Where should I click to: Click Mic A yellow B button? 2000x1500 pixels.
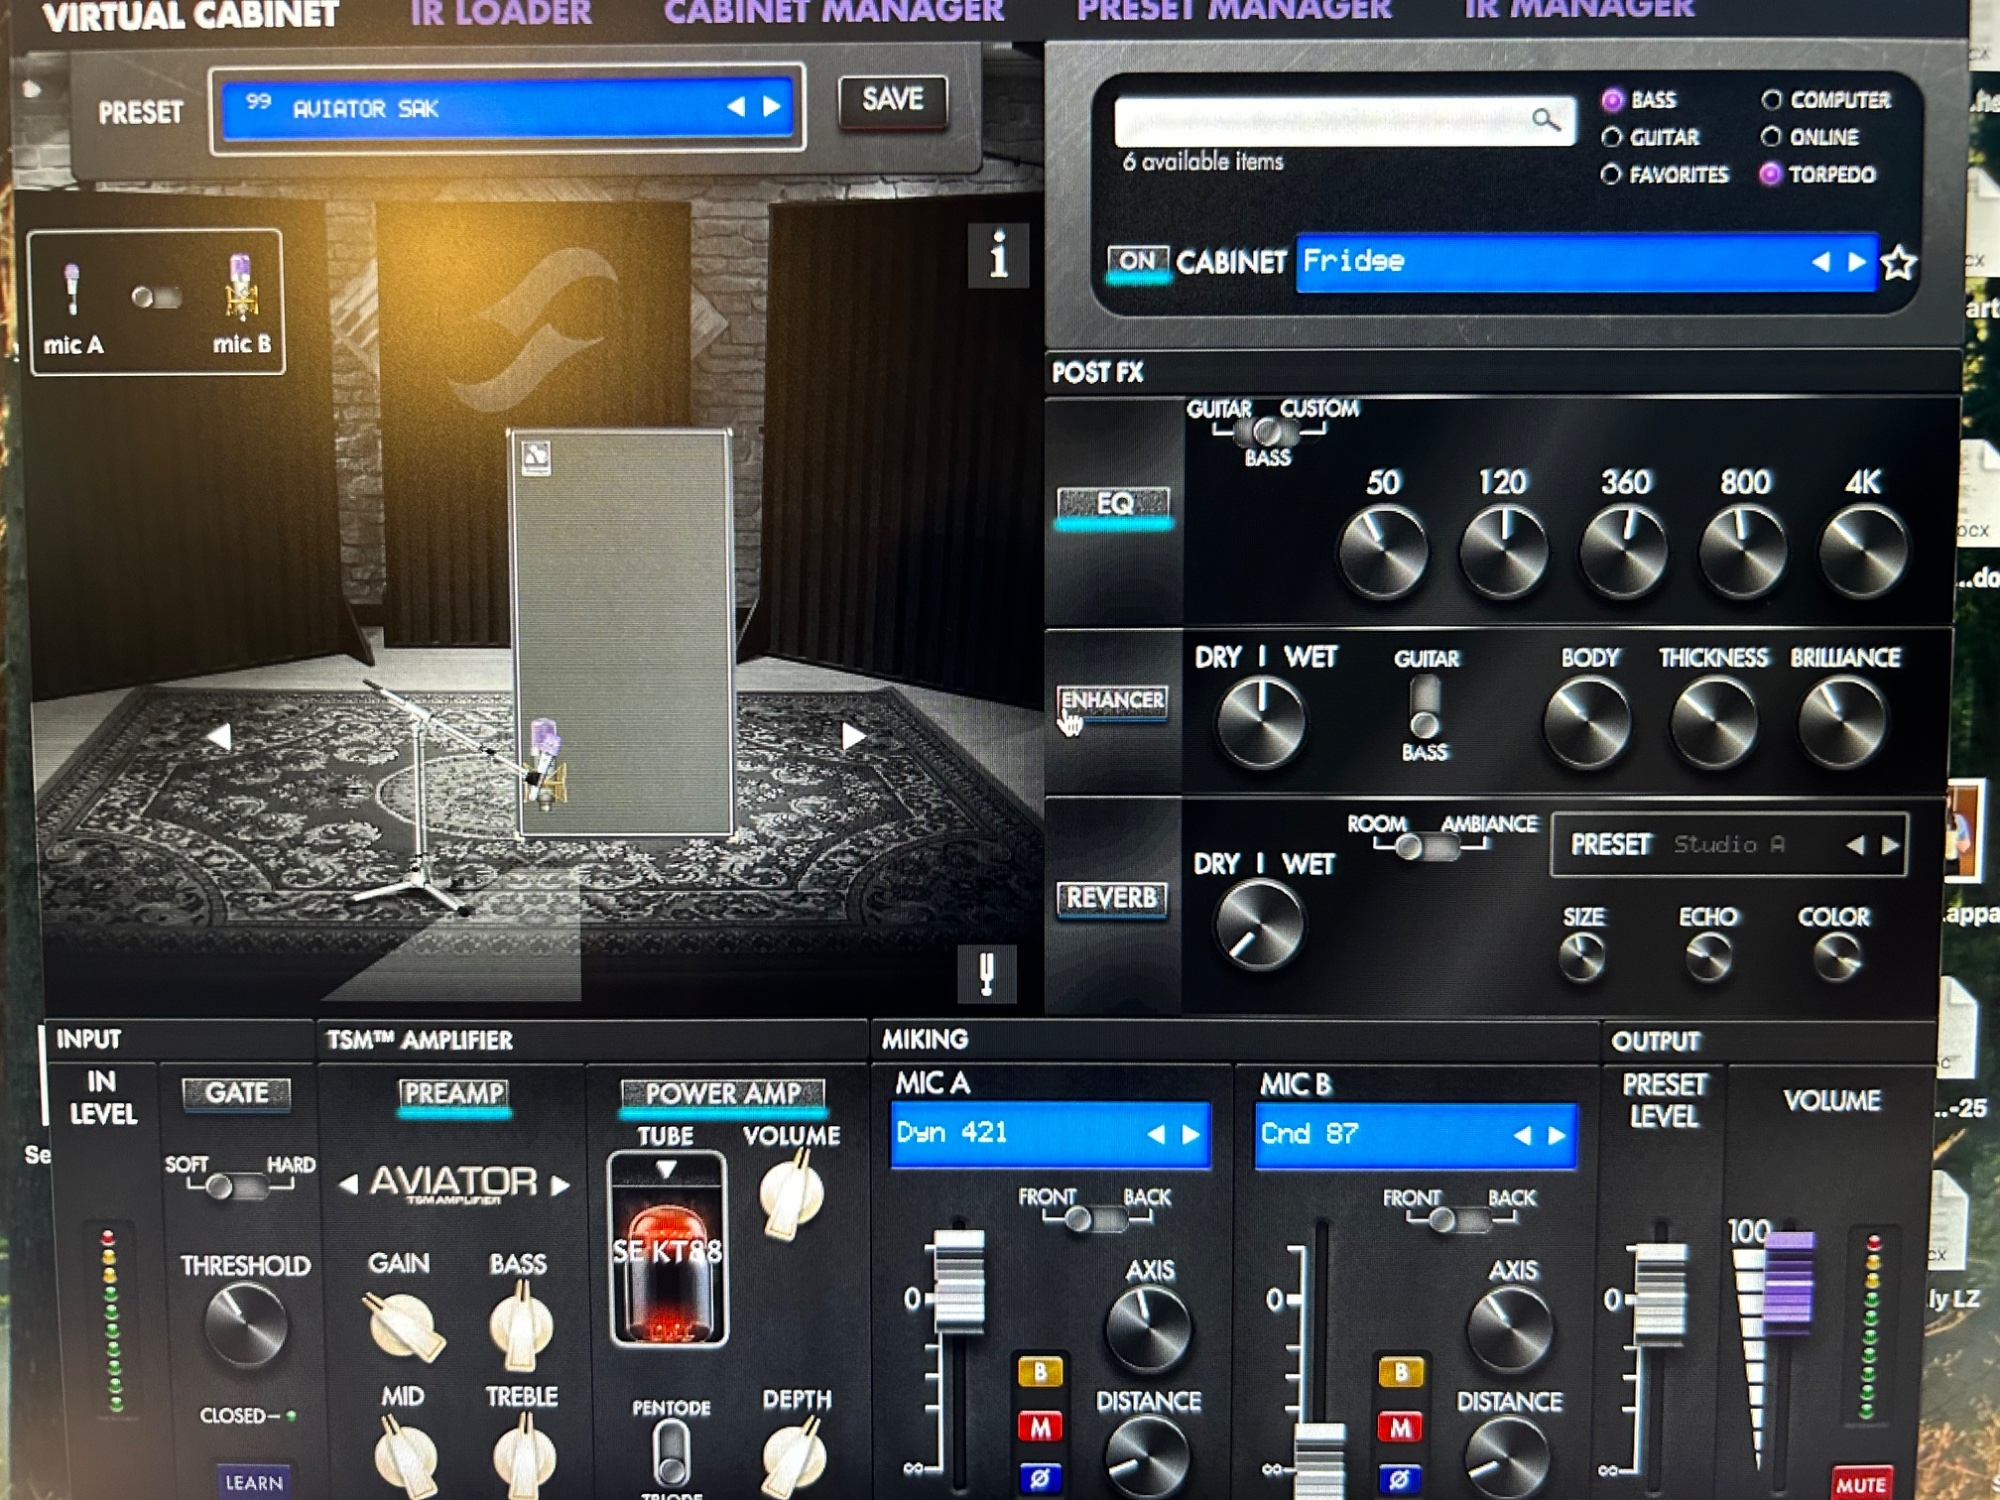point(1040,1372)
